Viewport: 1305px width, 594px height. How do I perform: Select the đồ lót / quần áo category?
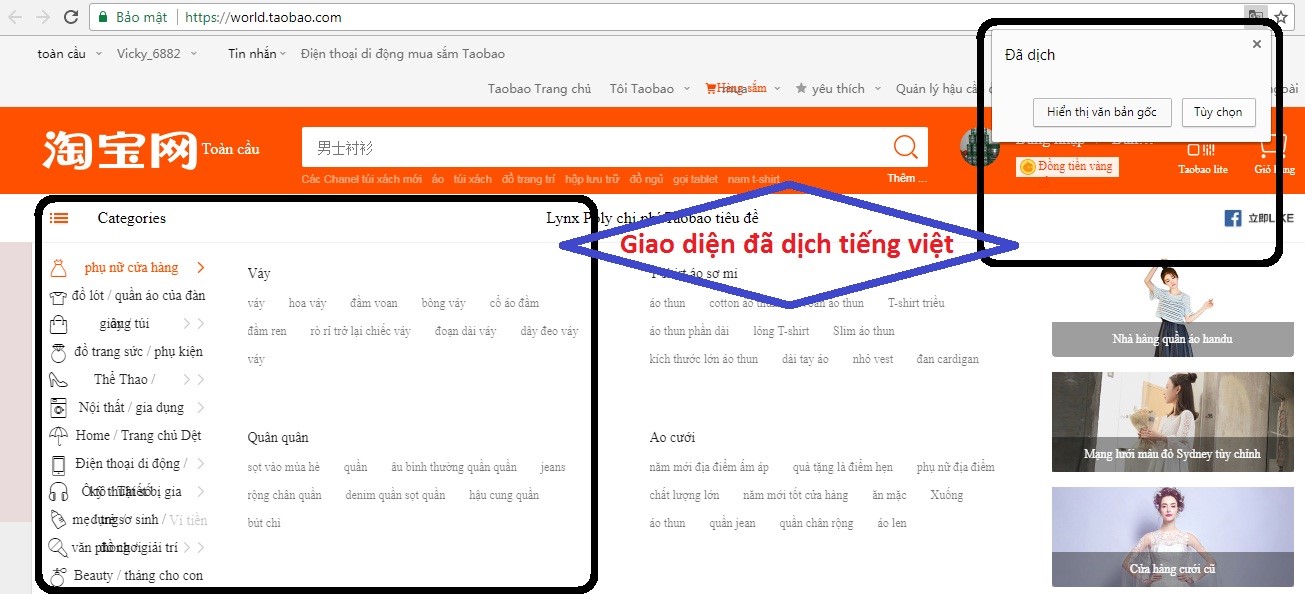(x=139, y=296)
